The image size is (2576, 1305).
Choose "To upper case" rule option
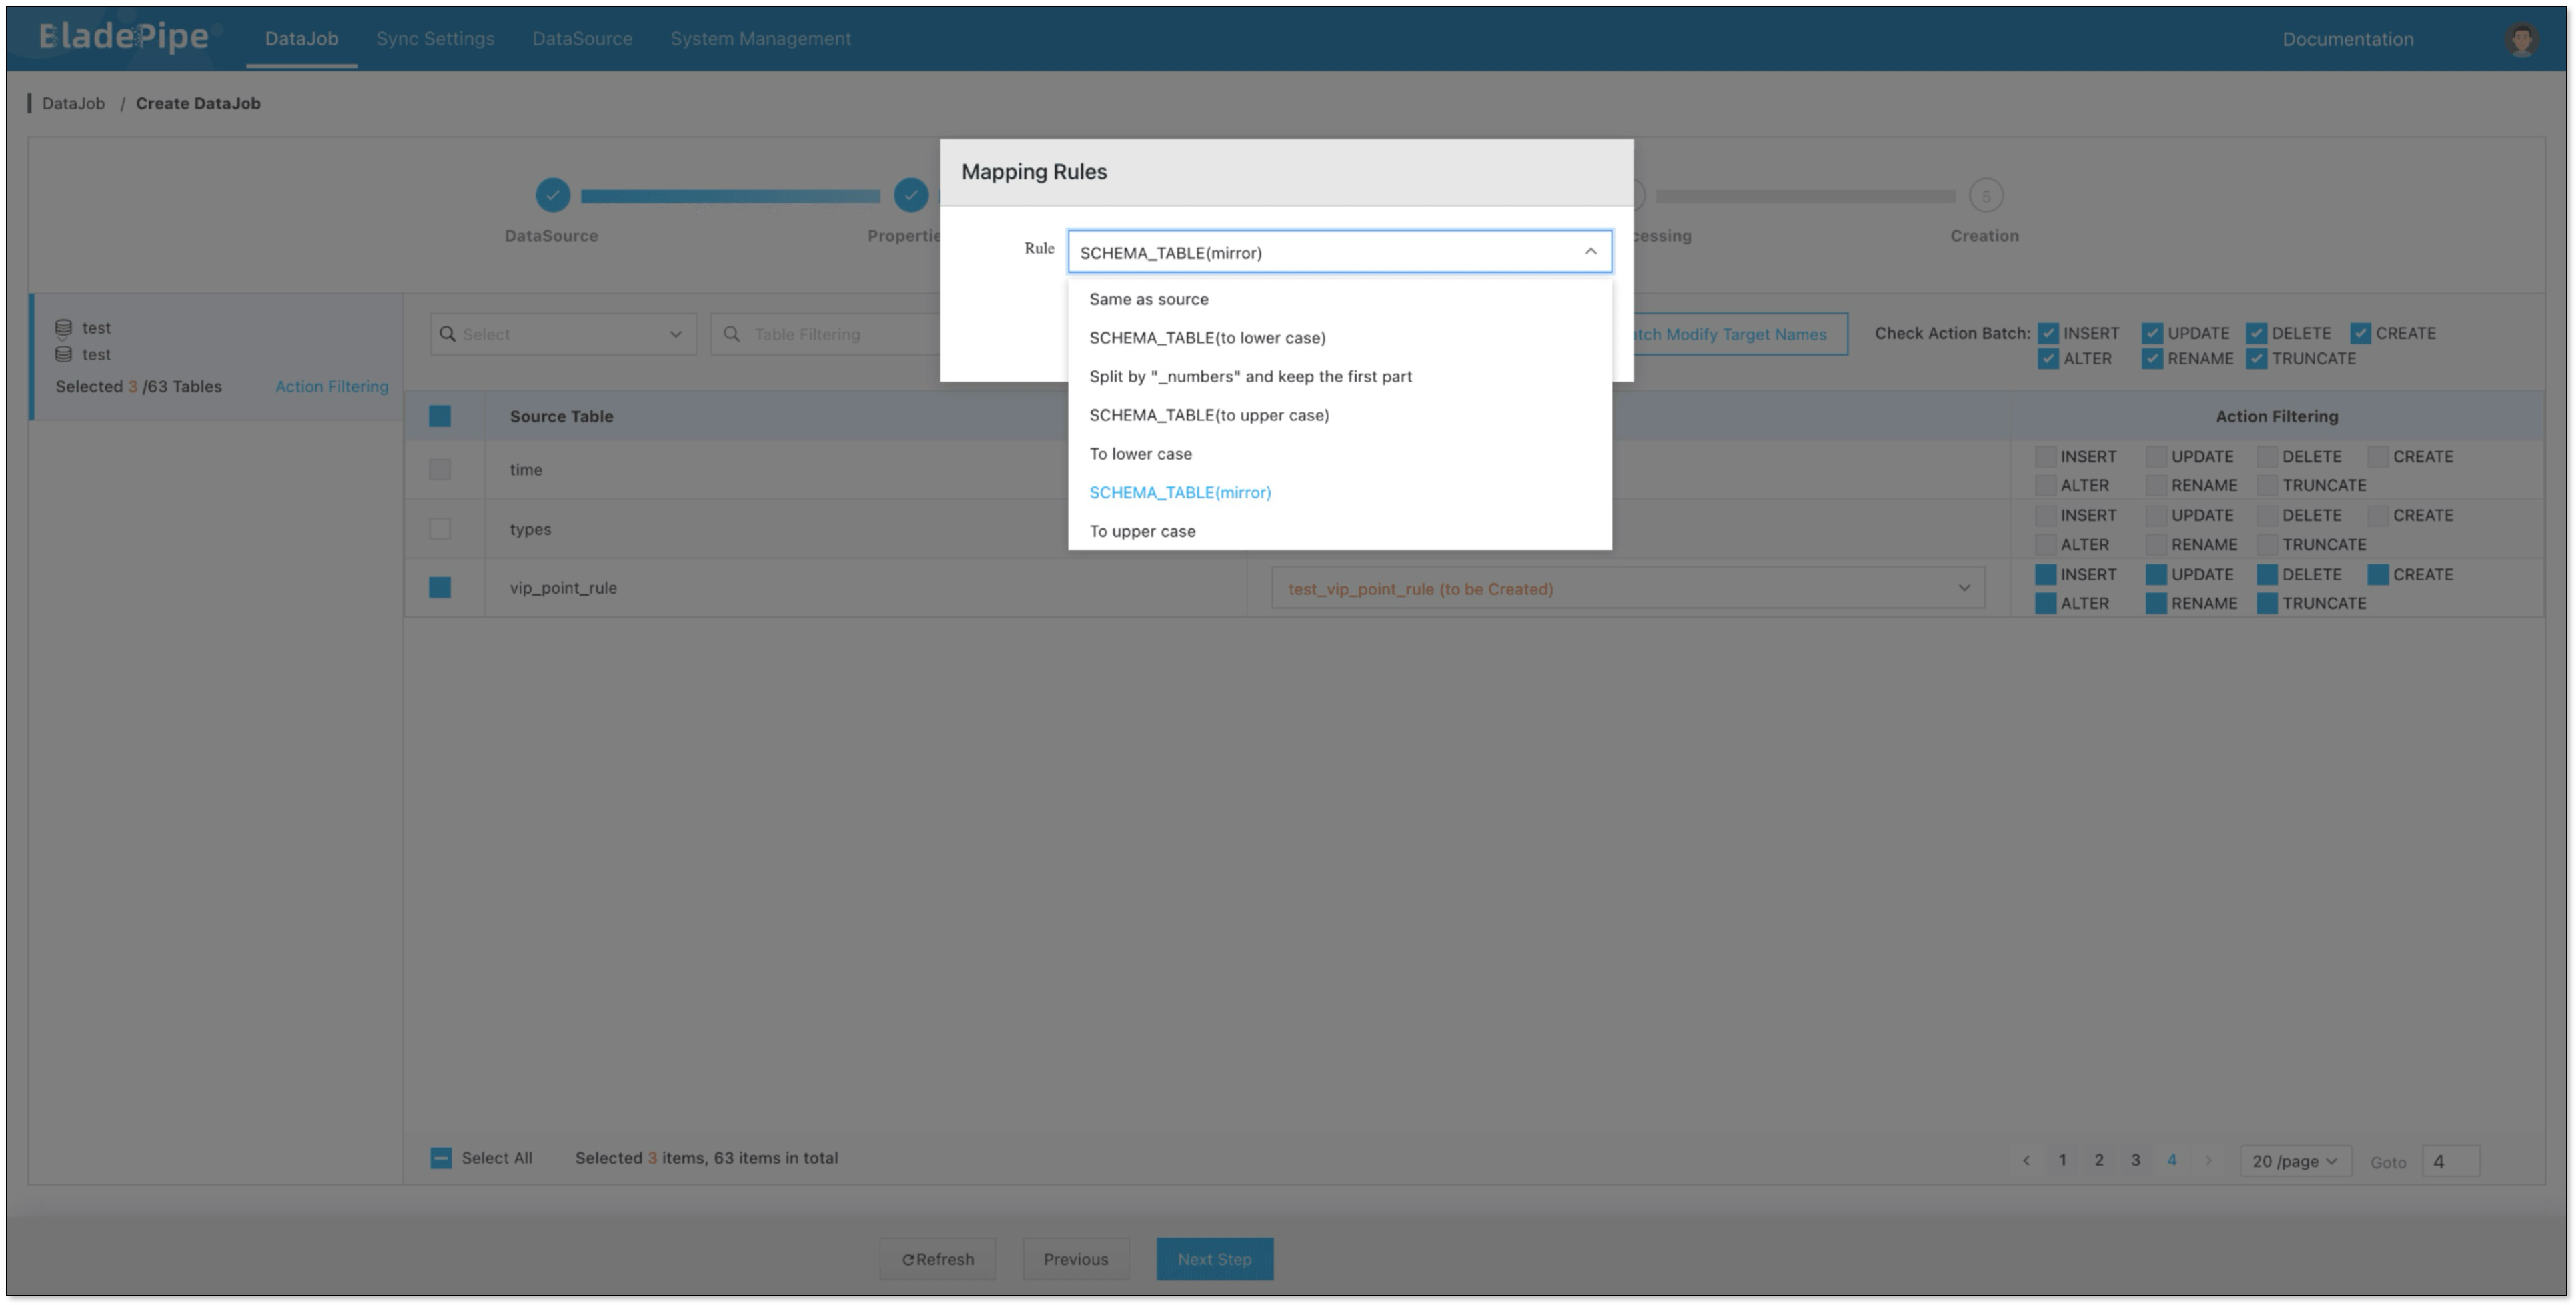click(x=1142, y=531)
